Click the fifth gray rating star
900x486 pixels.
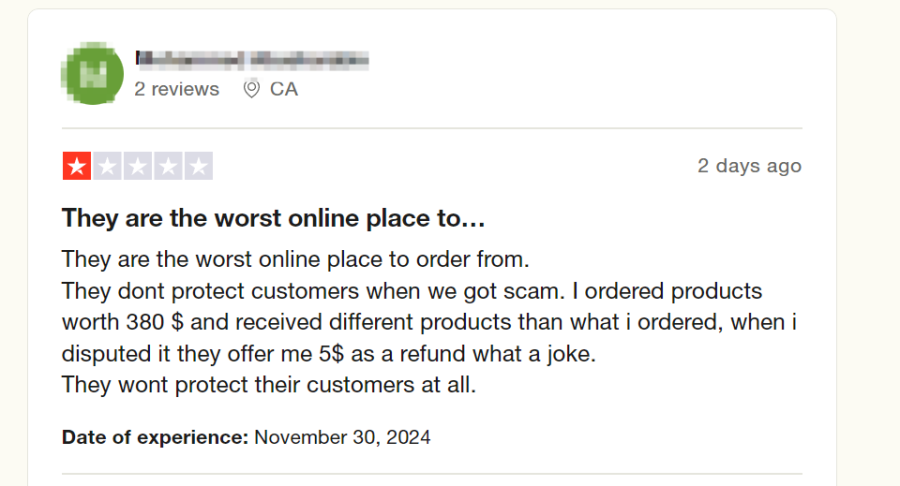coord(197,166)
